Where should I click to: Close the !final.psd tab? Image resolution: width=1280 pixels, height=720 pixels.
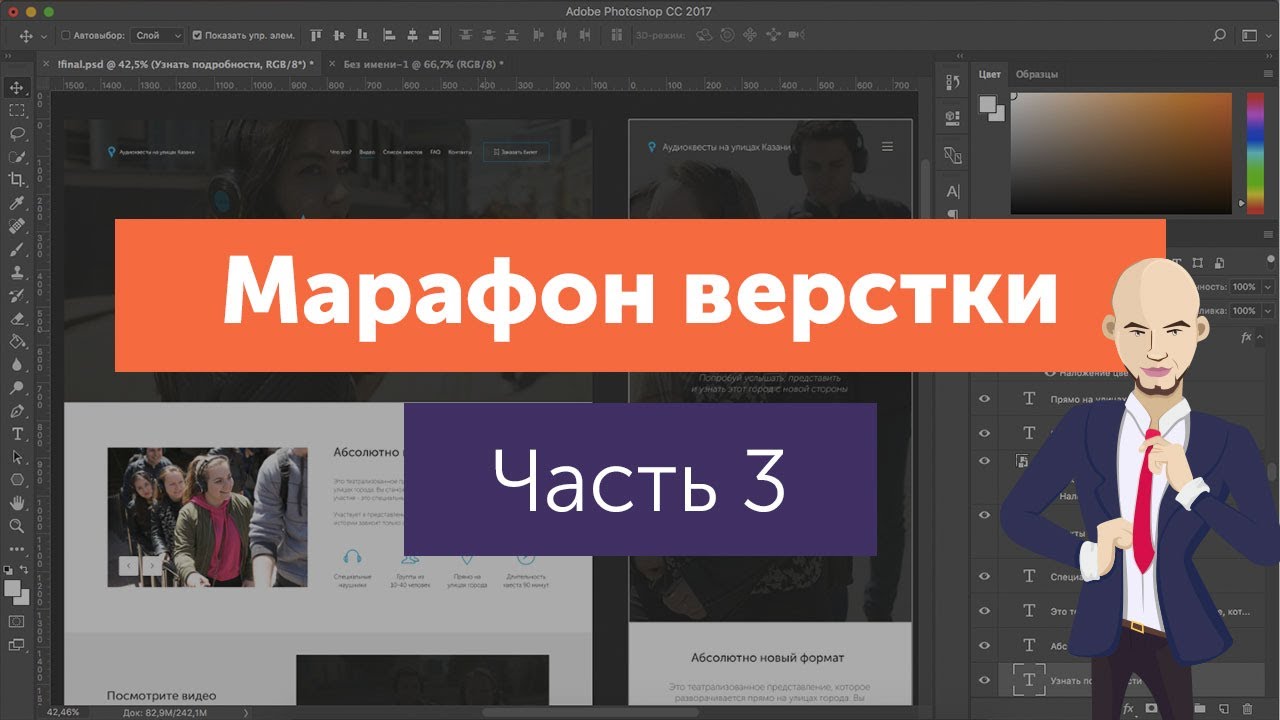click(x=46, y=64)
